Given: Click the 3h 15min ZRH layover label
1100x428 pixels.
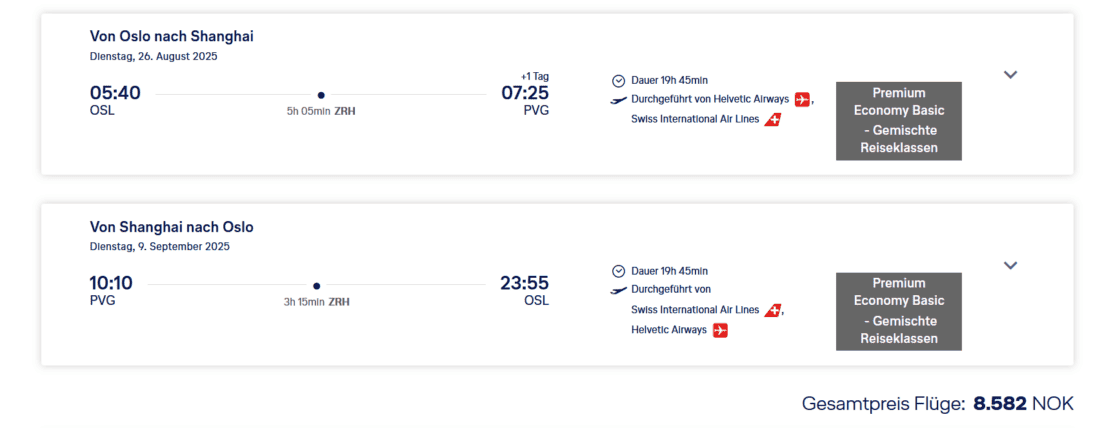Looking at the screenshot, I should [x=316, y=301].
